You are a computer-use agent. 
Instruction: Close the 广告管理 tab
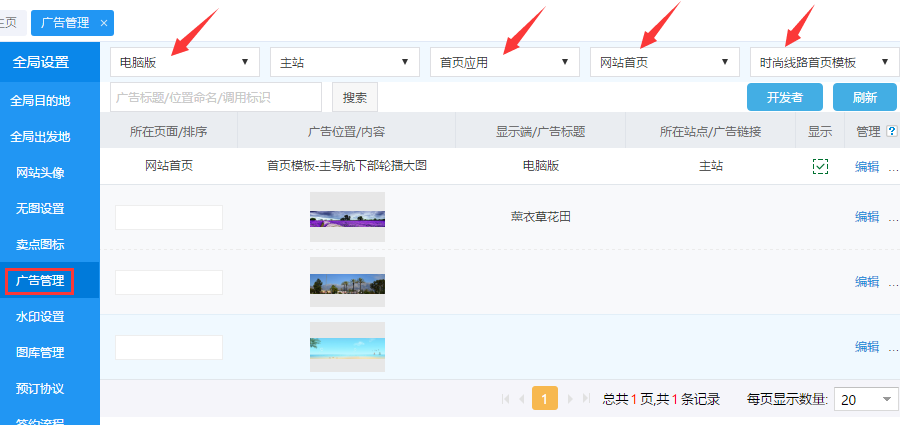tap(104, 22)
